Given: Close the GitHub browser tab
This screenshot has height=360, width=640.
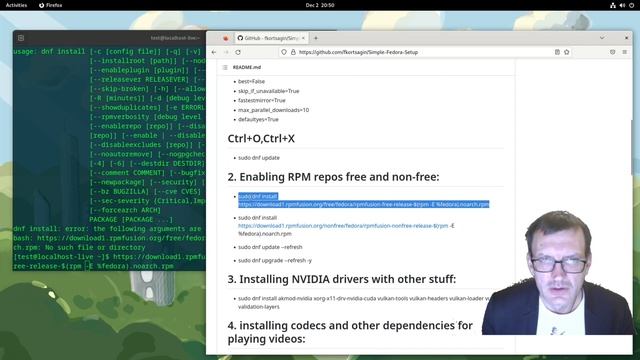Looking at the screenshot, I should (x=303, y=38).
